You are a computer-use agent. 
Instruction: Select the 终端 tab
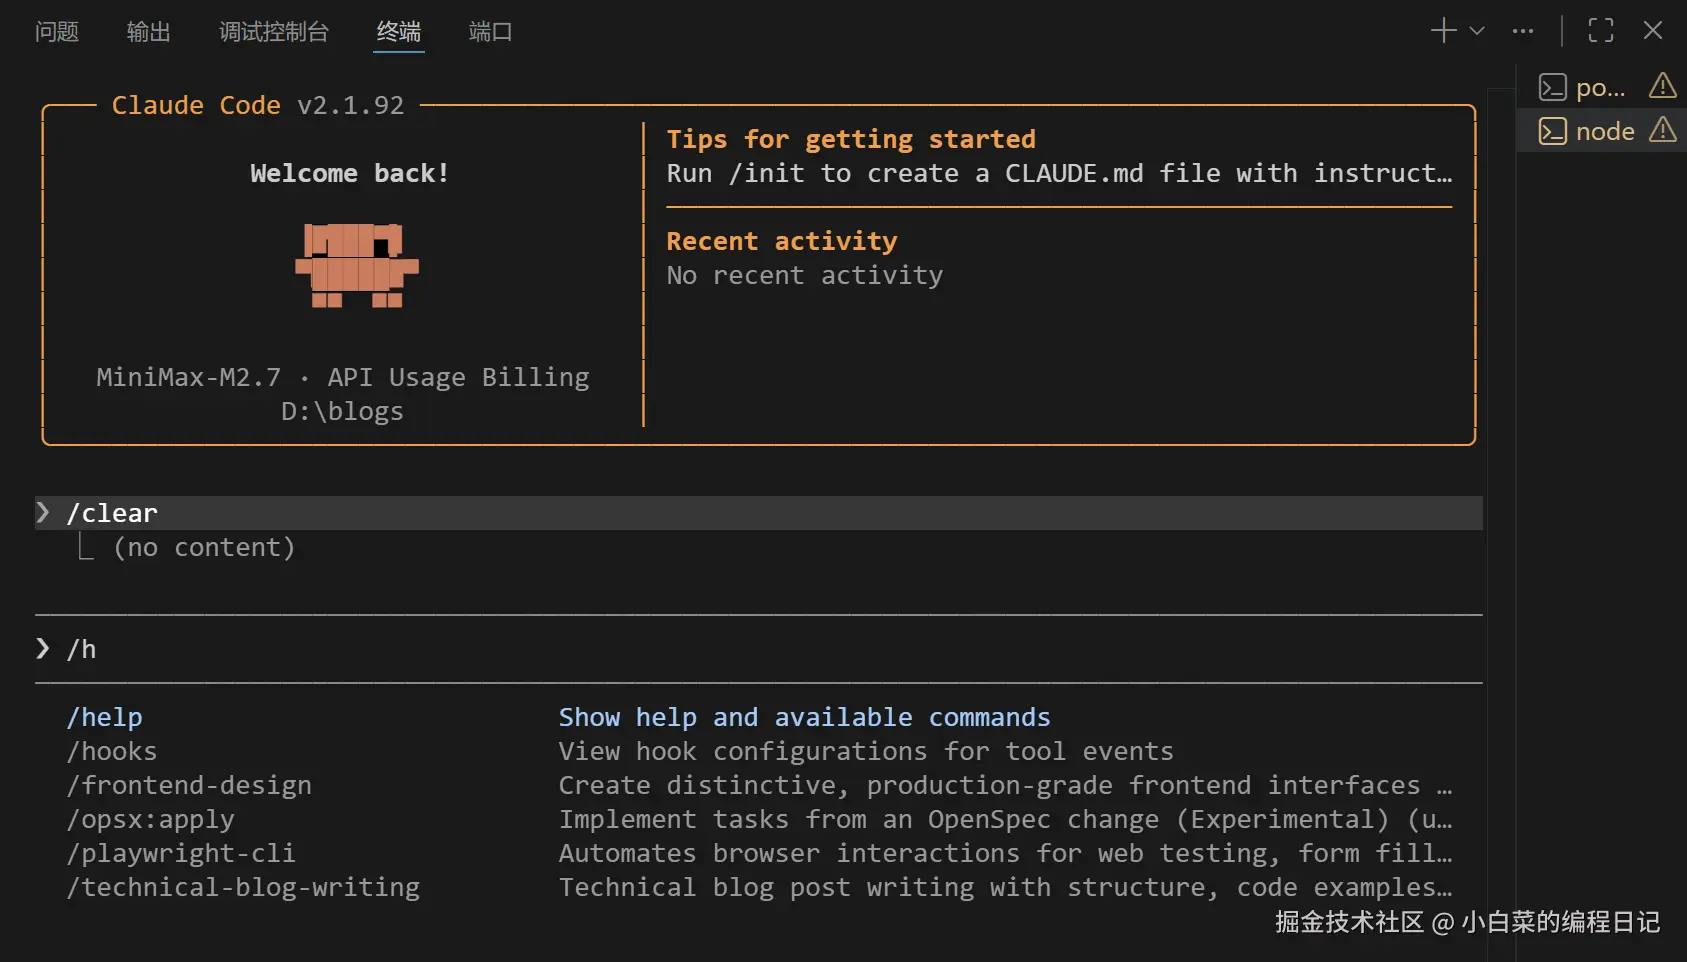tap(399, 32)
